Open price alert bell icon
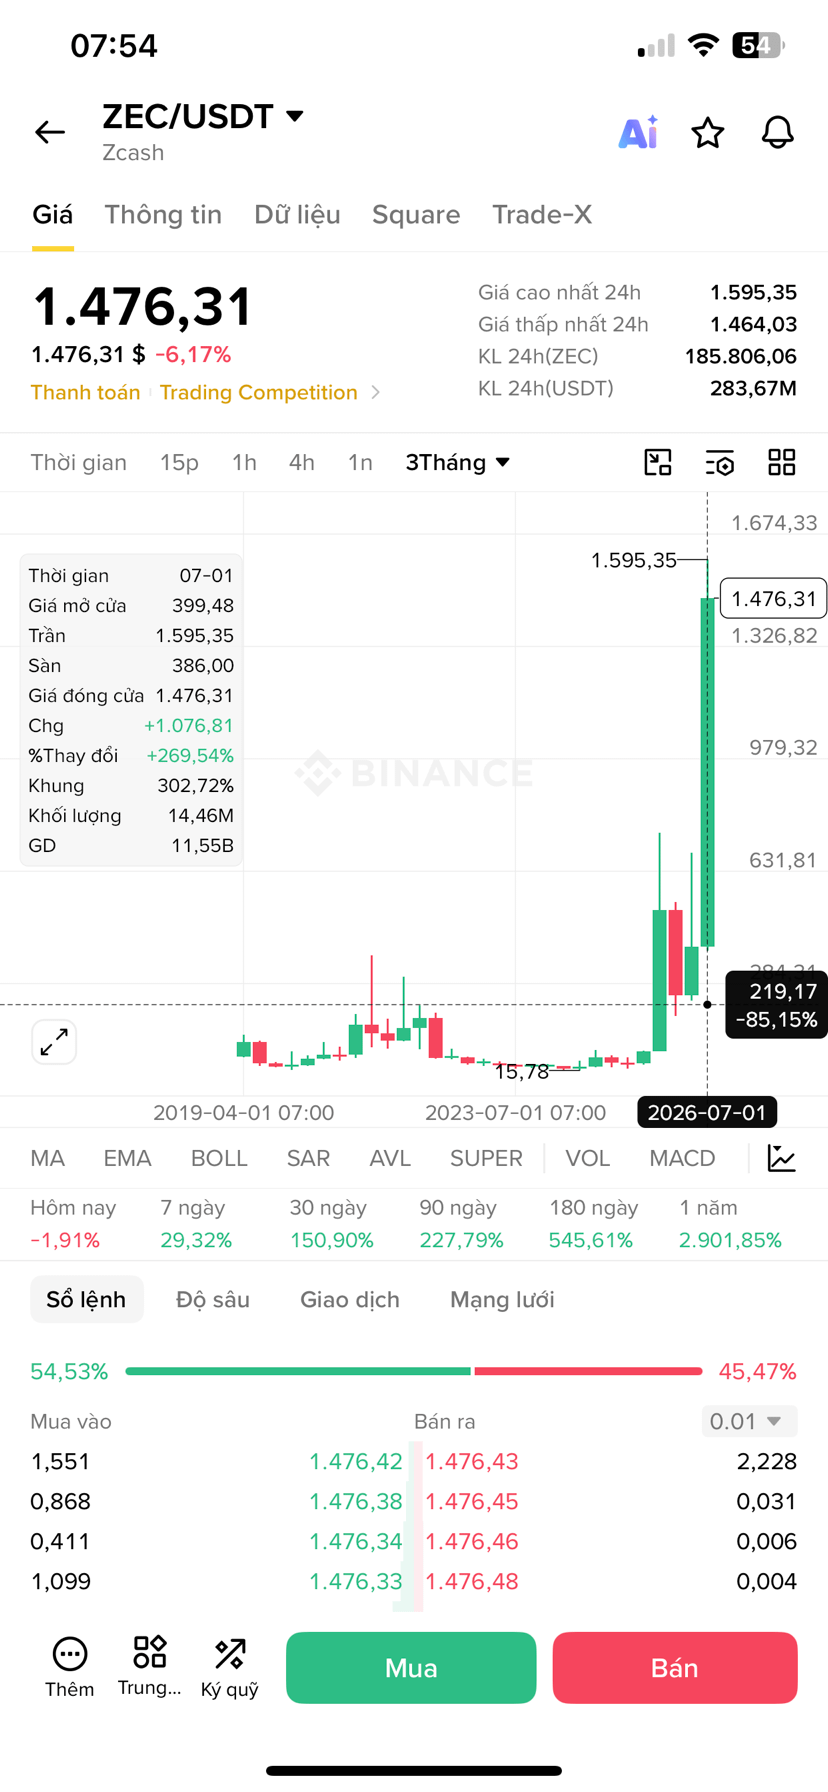This screenshot has height=1792, width=828. tap(778, 132)
